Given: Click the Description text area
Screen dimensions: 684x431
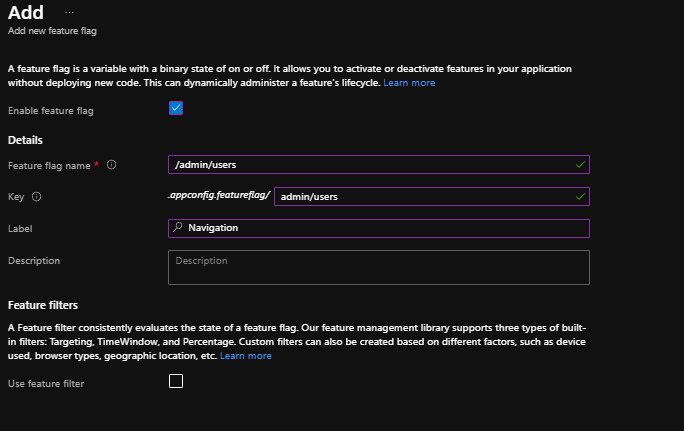Looking at the screenshot, I should [x=379, y=267].
